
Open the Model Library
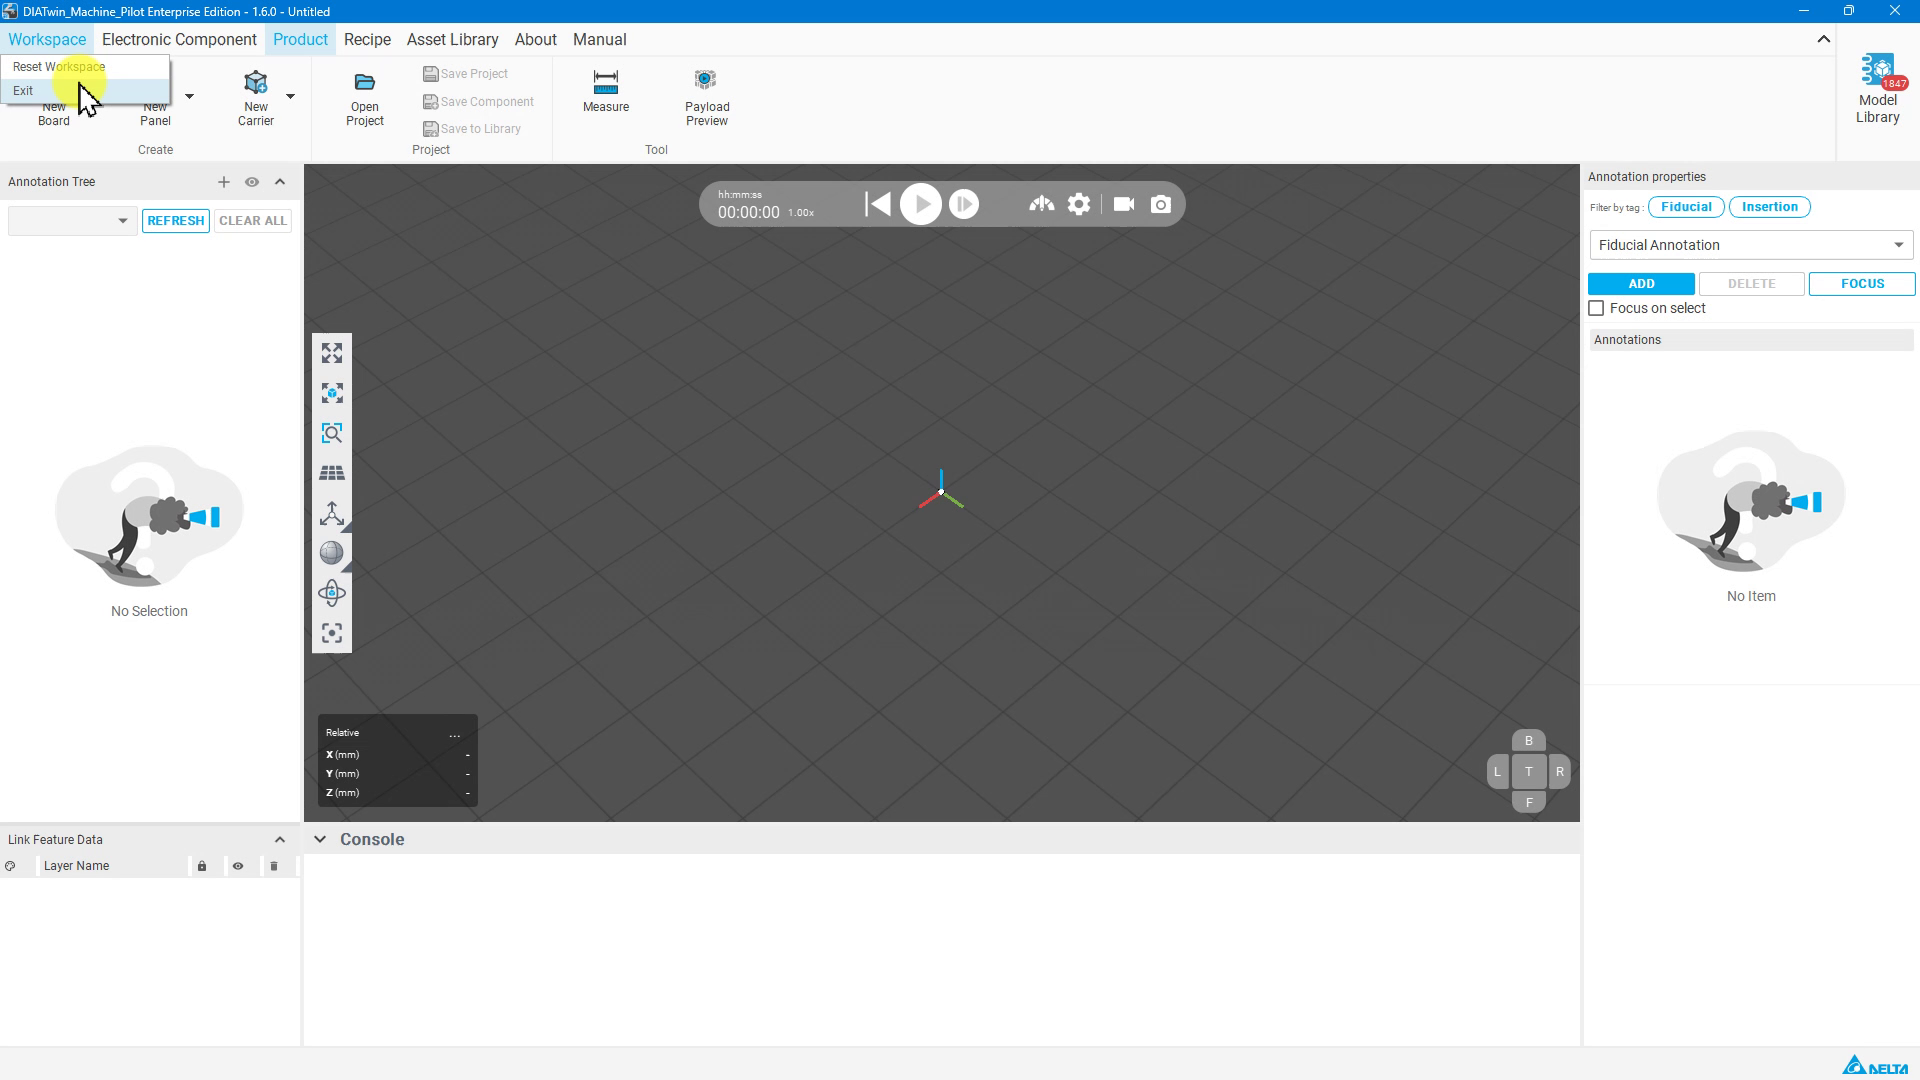pyautogui.click(x=1877, y=90)
